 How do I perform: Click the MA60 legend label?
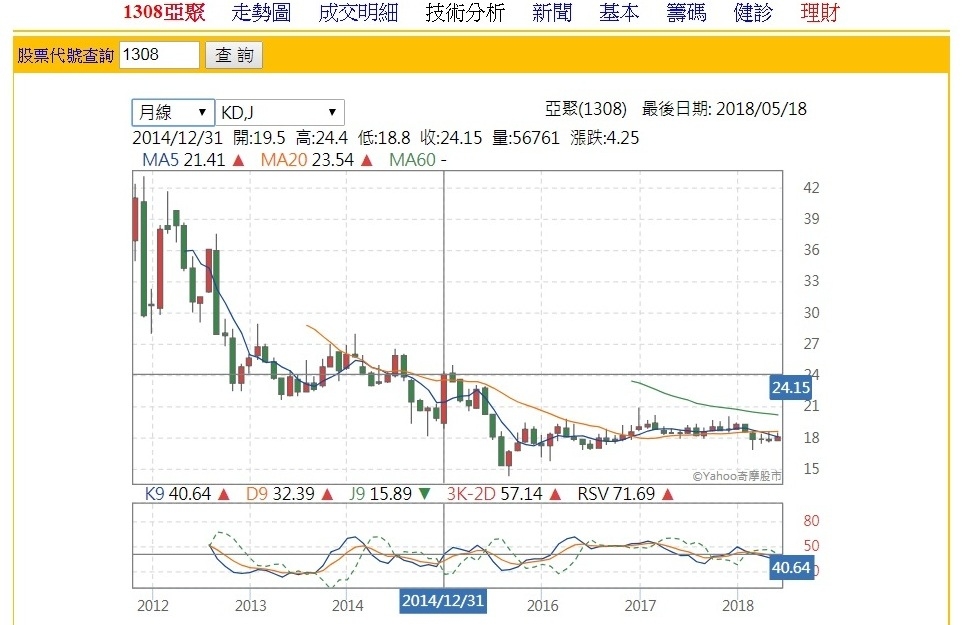pyautogui.click(x=418, y=160)
